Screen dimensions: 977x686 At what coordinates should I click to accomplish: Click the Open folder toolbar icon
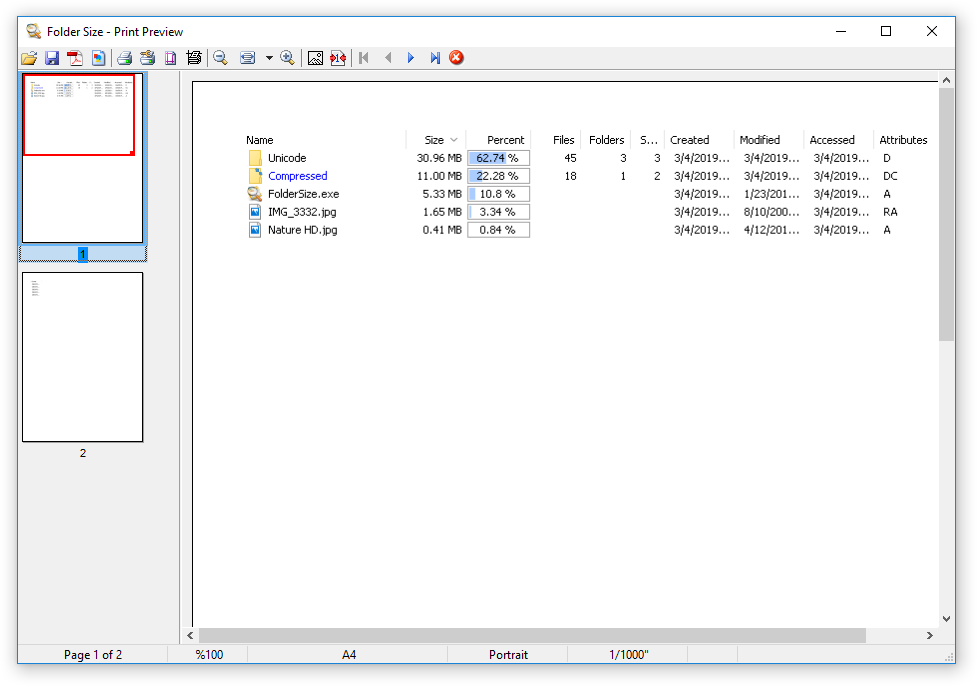(x=29, y=58)
